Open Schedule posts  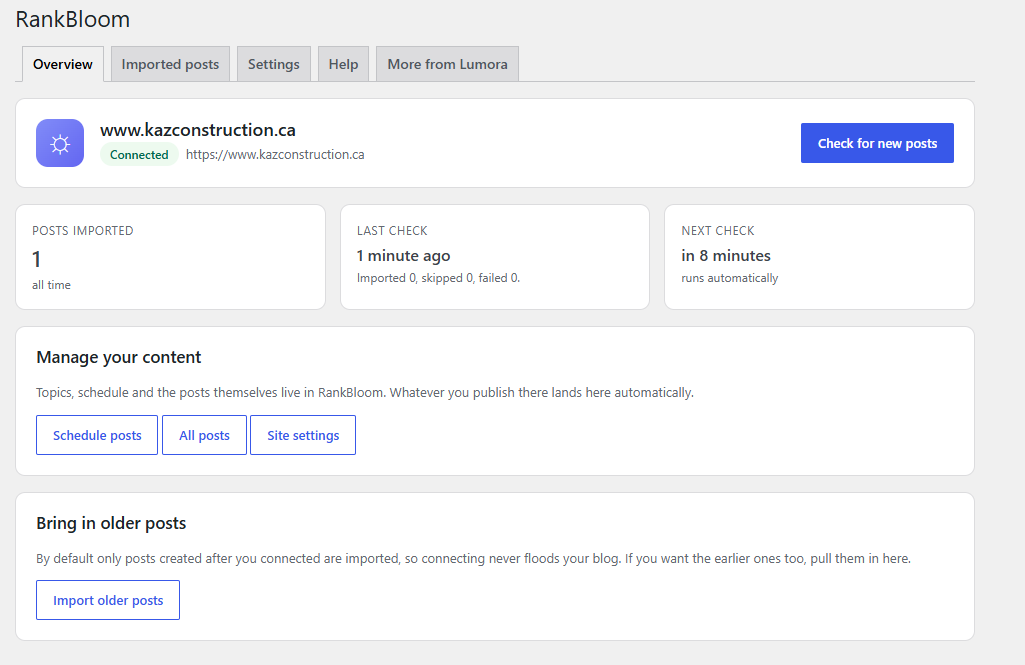[97, 435]
